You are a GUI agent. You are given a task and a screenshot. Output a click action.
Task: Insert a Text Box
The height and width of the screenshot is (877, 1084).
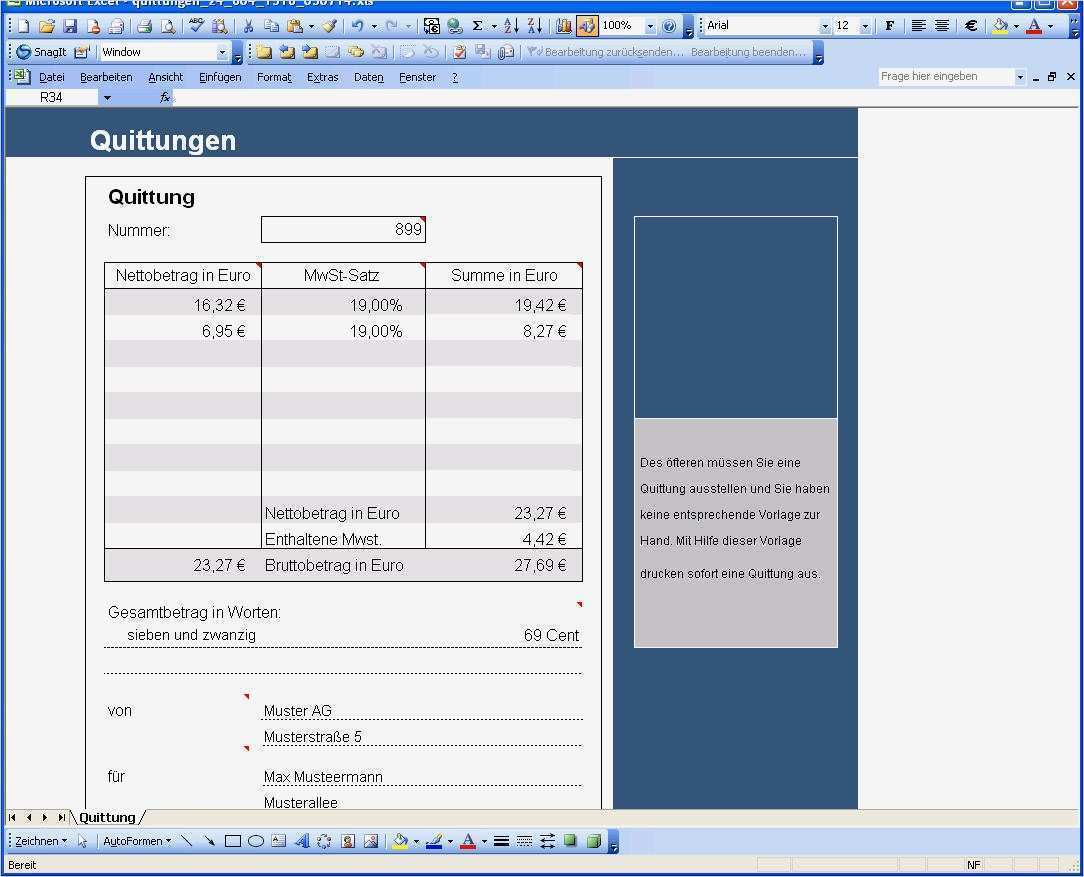click(x=277, y=841)
